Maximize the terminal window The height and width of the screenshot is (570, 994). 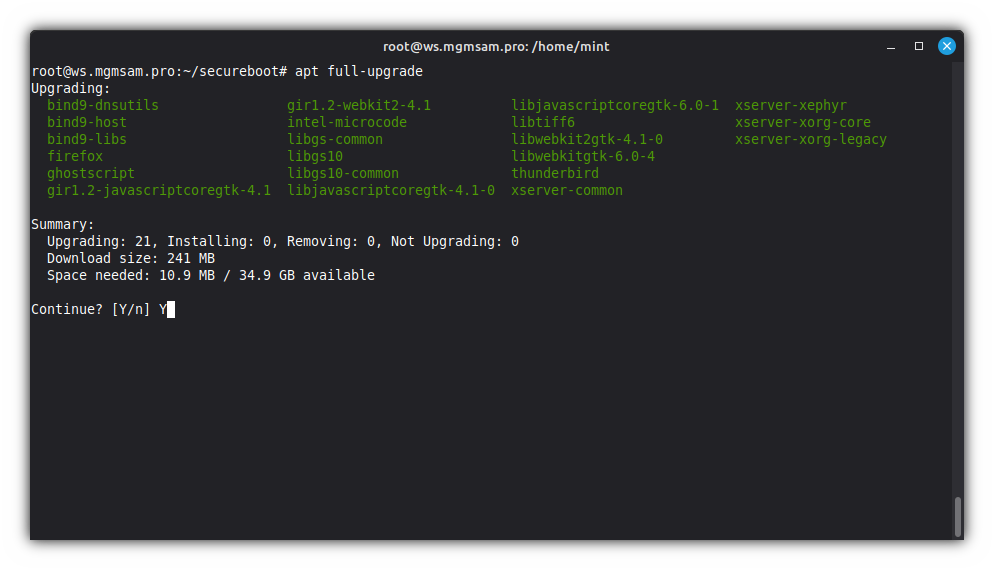[919, 46]
